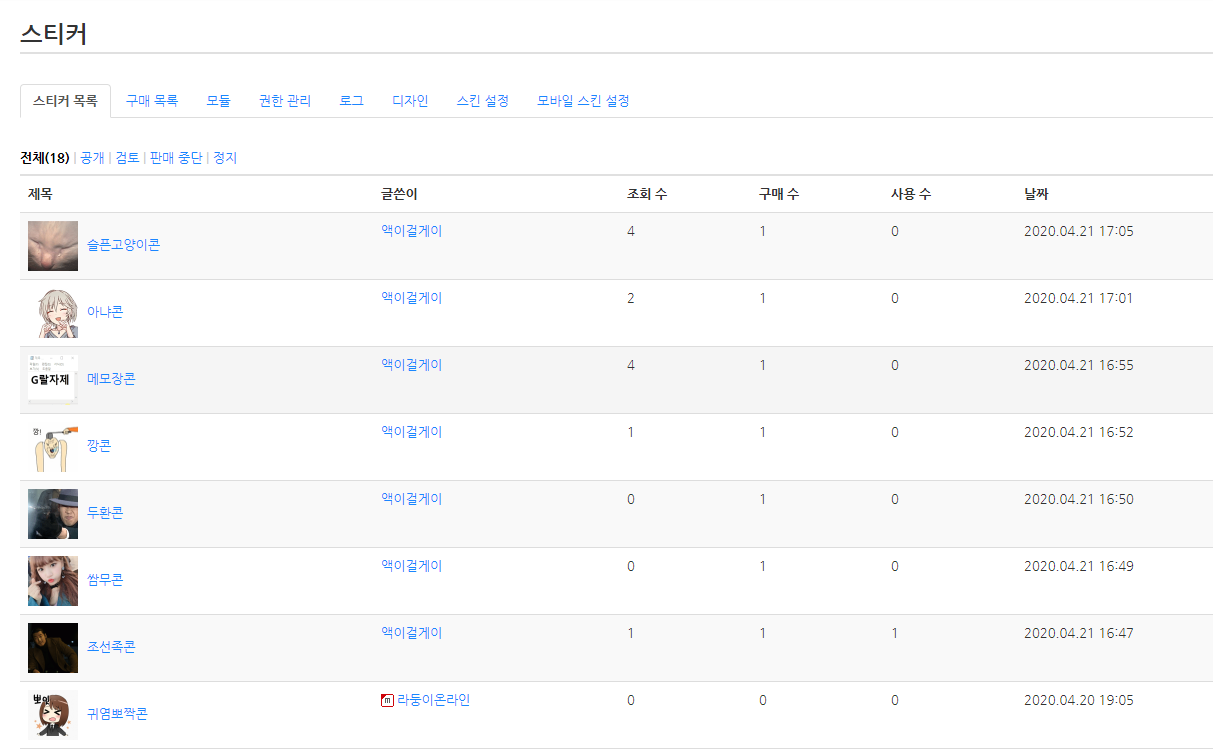Click author 액이걸게이 in the 메모장콘 row
Image resolution: width=1213 pixels, height=749 pixels.
click(x=411, y=365)
